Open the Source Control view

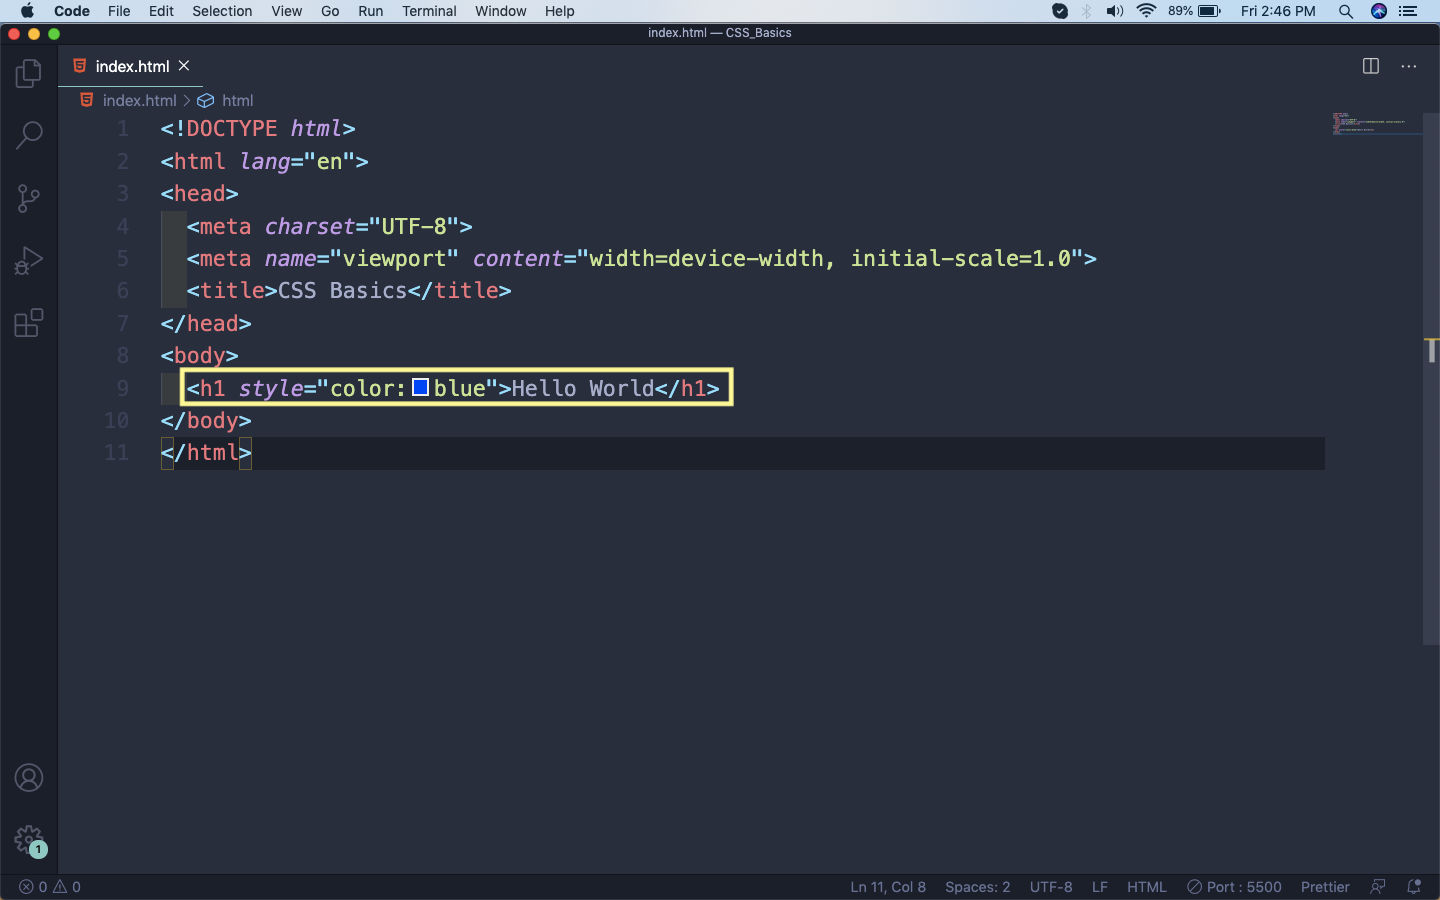(x=29, y=198)
